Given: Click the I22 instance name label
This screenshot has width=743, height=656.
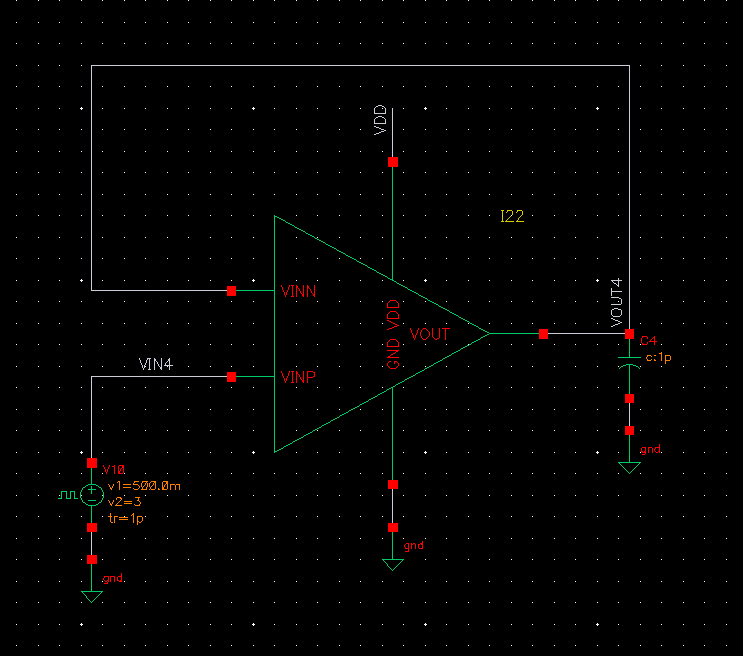Looking at the screenshot, I should point(512,216).
